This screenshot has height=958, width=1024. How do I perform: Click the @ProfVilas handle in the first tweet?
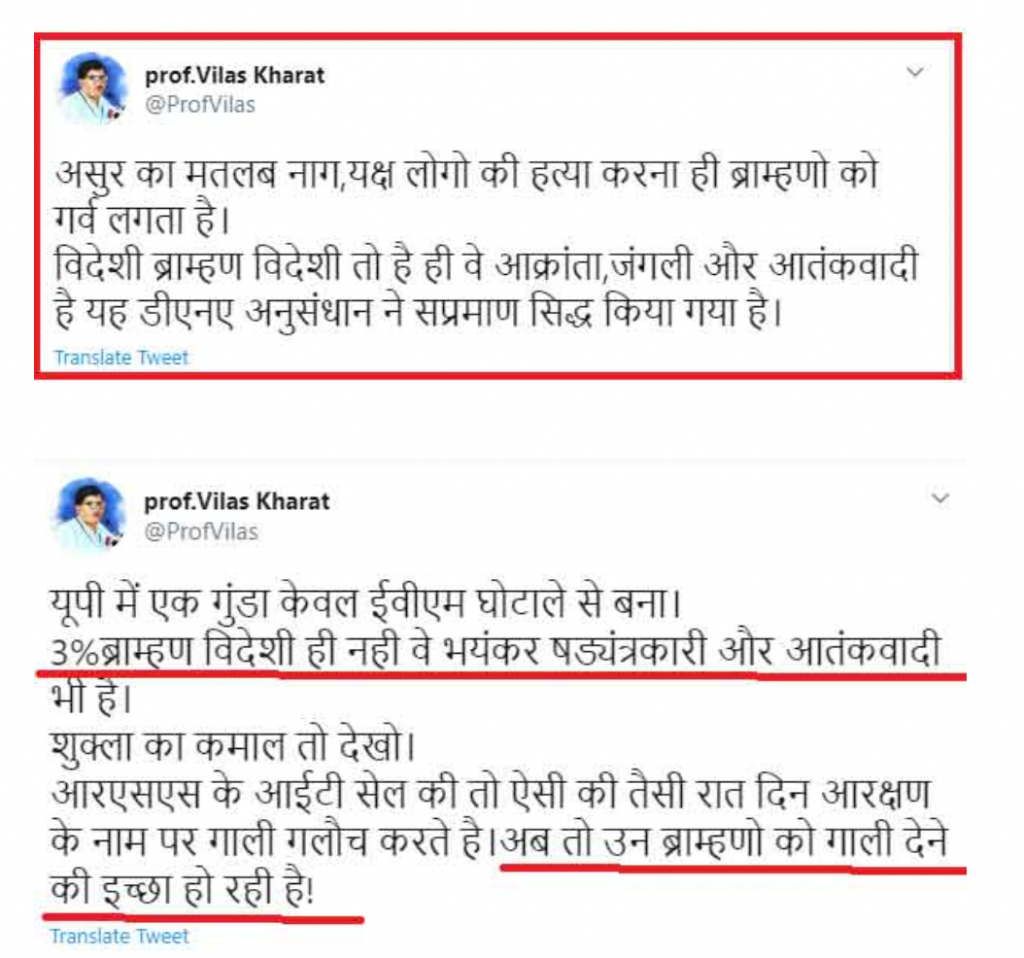coord(200,105)
